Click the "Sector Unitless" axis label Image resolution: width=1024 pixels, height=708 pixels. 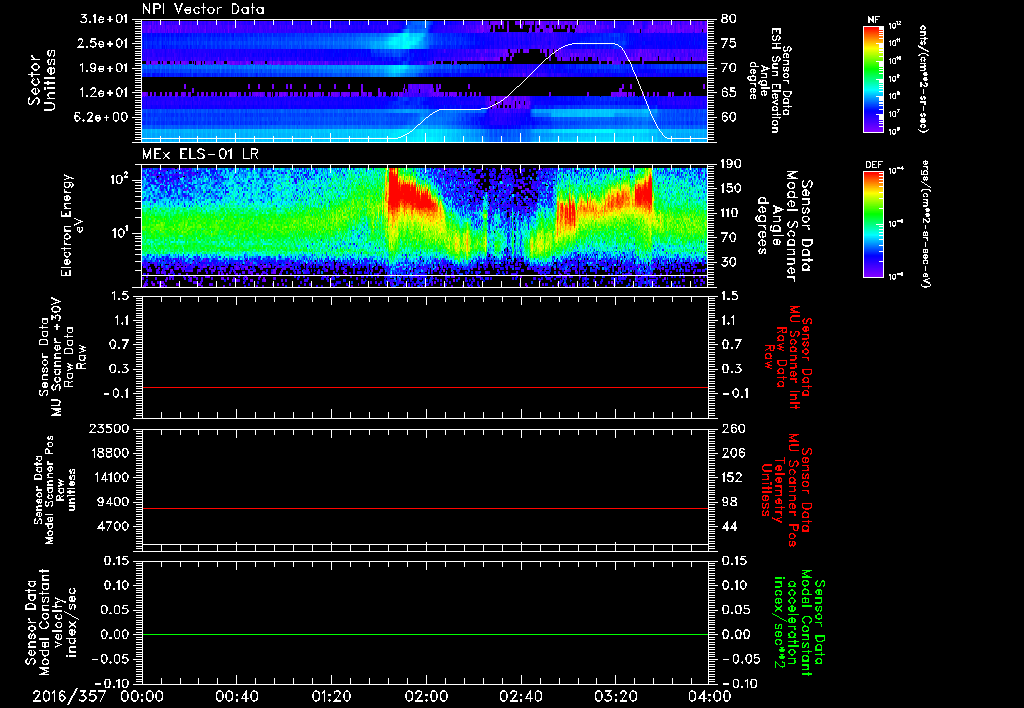[x=42, y=80]
